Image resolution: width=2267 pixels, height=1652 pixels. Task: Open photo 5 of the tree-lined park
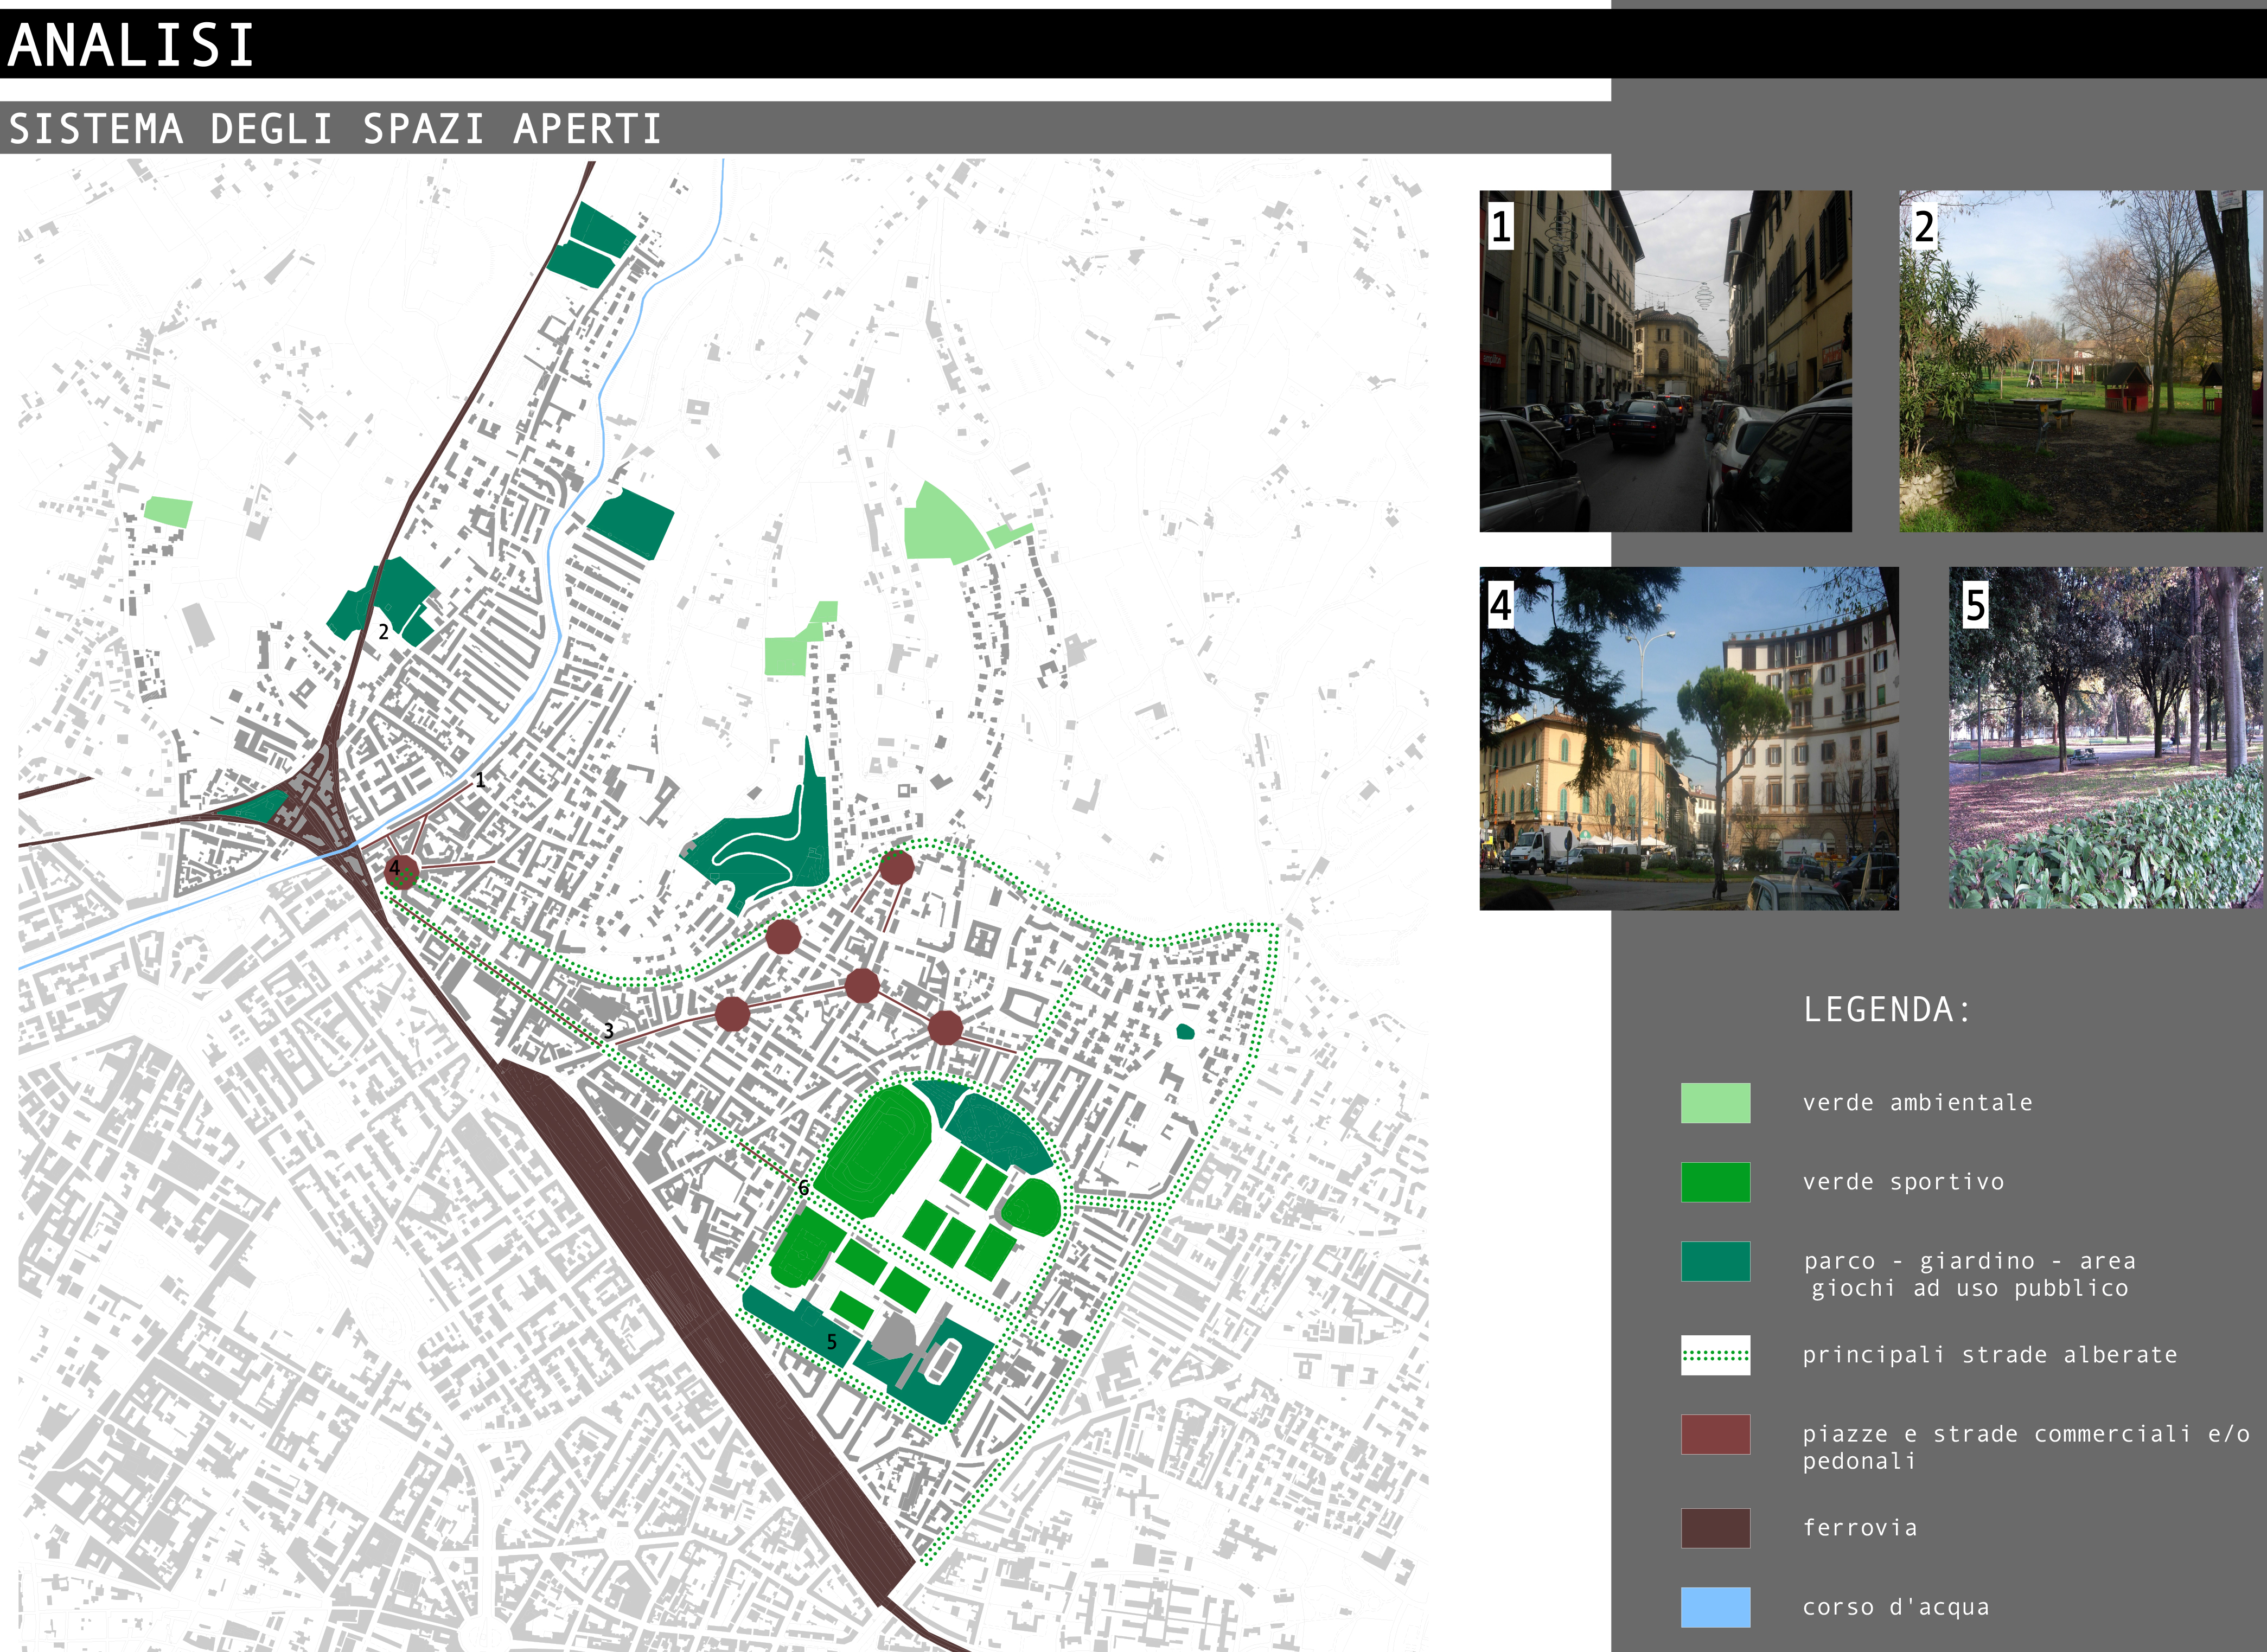click(x=2105, y=738)
